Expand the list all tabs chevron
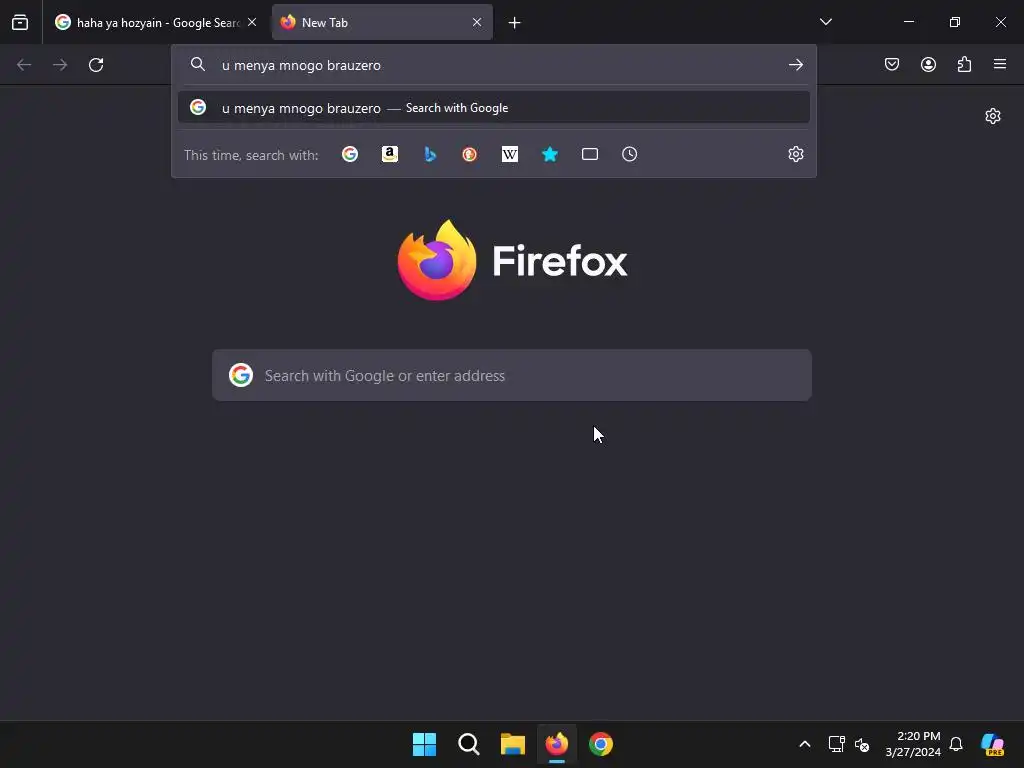The height and width of the screenshot is (768, 1024). [x=826, y=22]
